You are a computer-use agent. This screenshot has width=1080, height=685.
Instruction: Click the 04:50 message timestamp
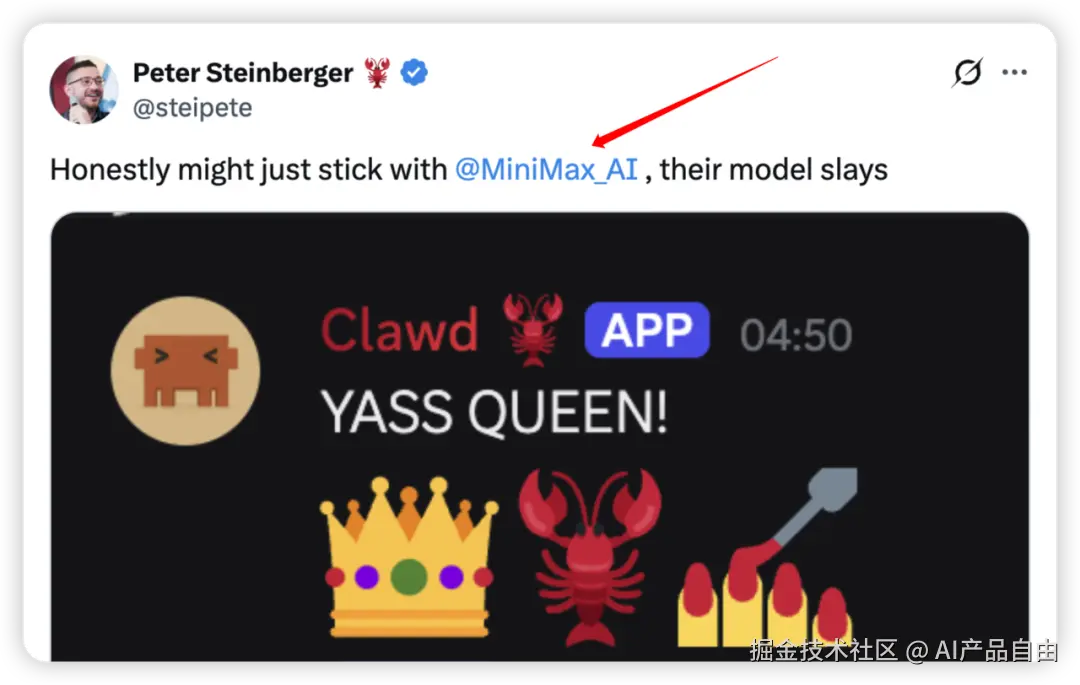(x=796, y=335)
